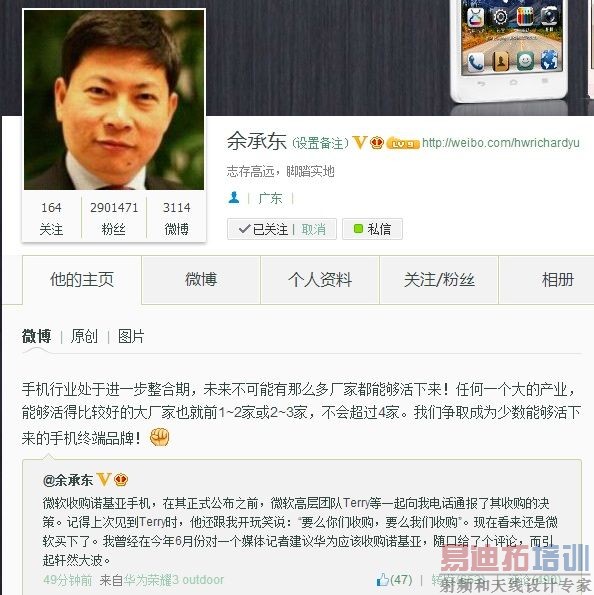Click the crown membership icon beside 余承东

(377, 142)
